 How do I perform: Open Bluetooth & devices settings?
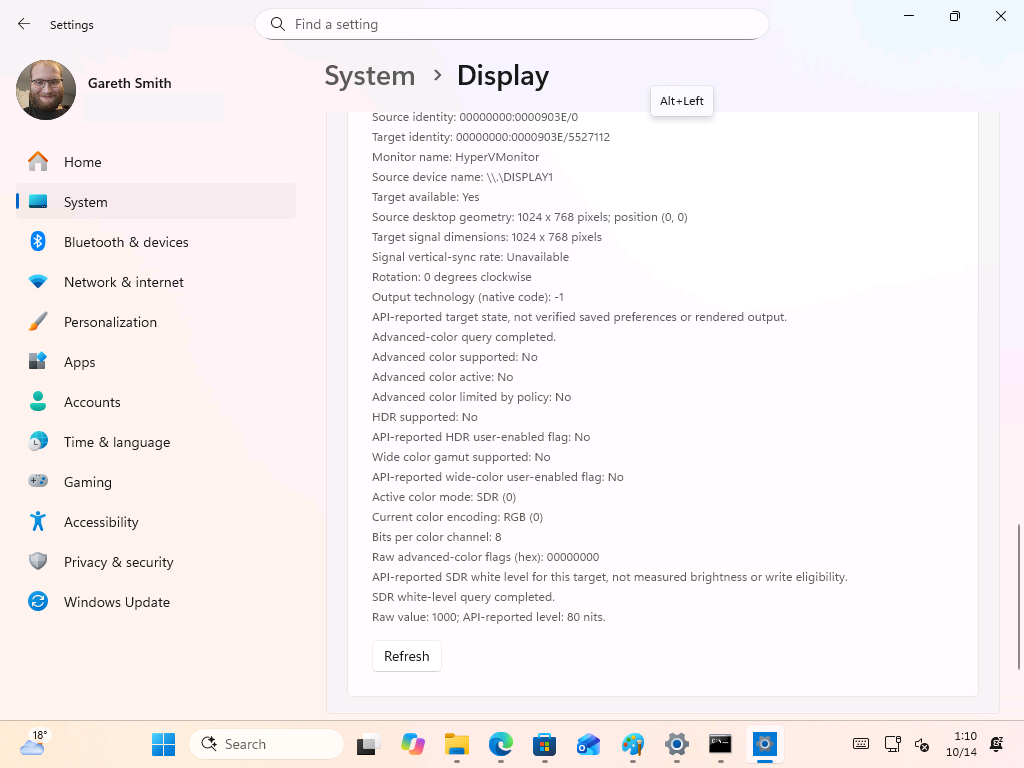coord(155,242)
